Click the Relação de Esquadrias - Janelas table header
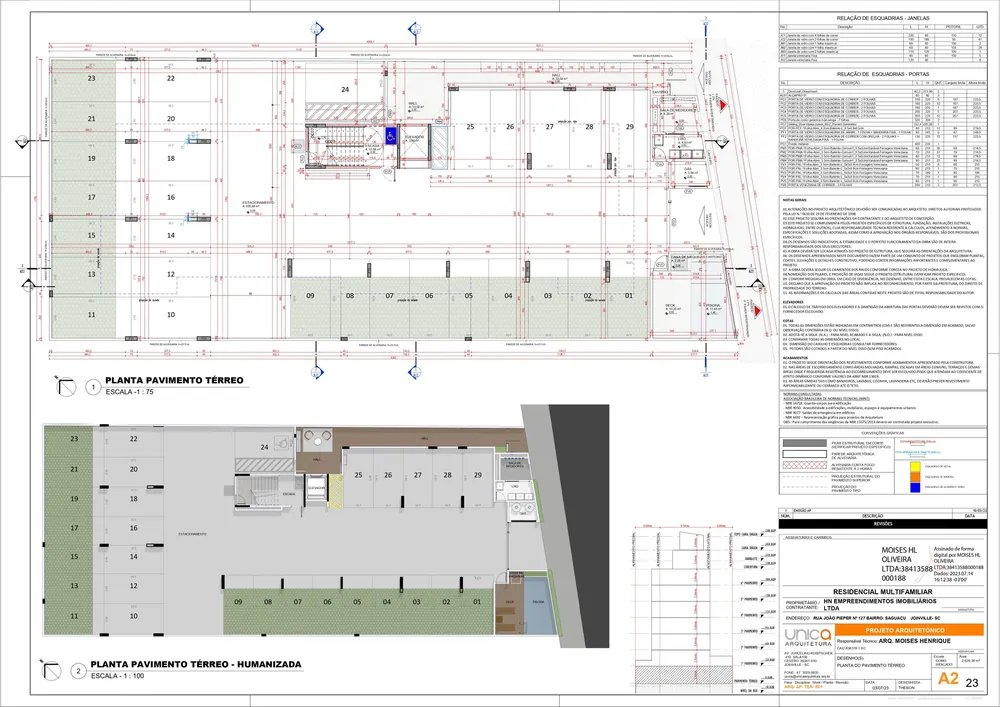Screen dimensions: 1000x707 click(883, 18)
